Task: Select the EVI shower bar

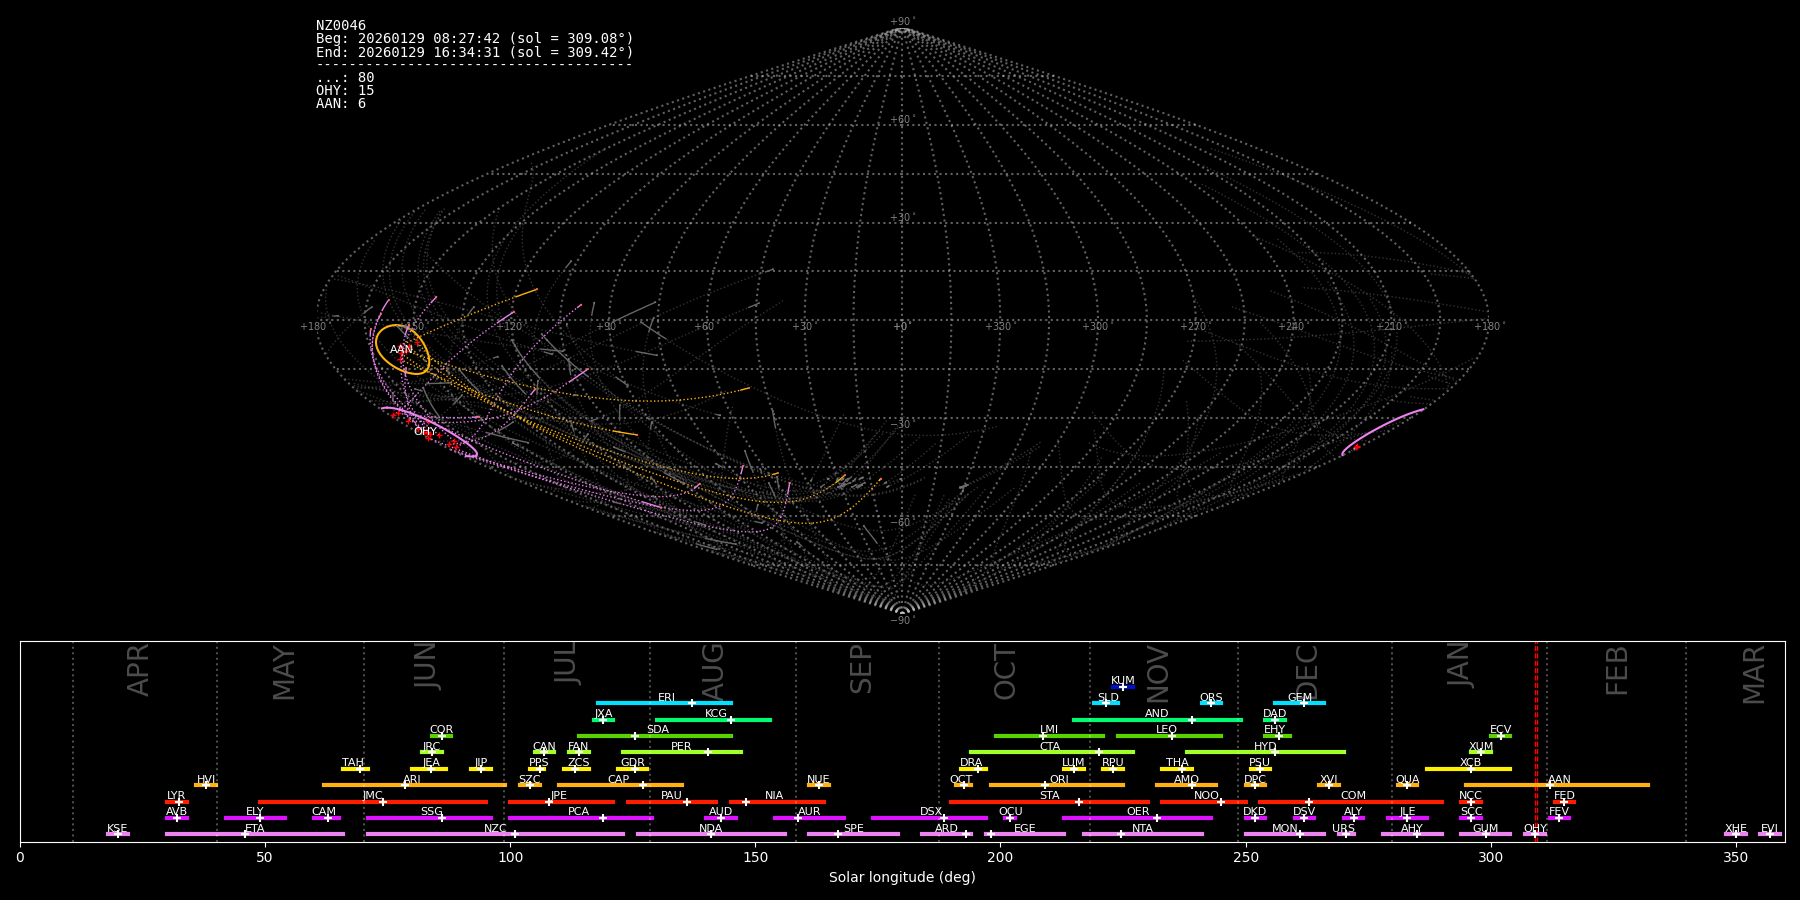Action: click(x=1770, y=834)
